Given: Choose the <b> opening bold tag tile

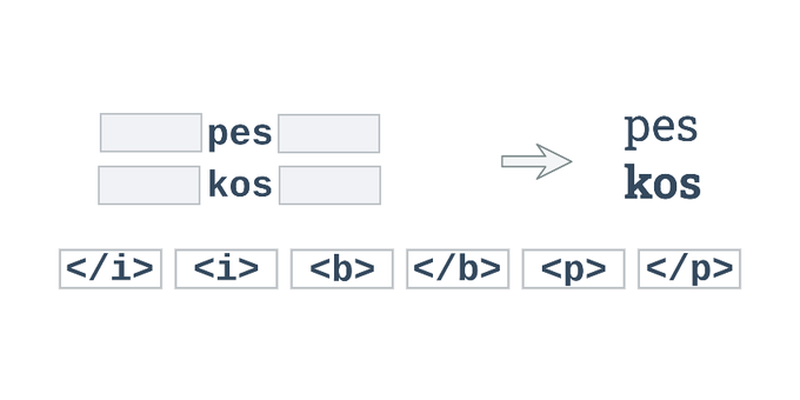Looking at the screenshot, I should click(342, 269).
